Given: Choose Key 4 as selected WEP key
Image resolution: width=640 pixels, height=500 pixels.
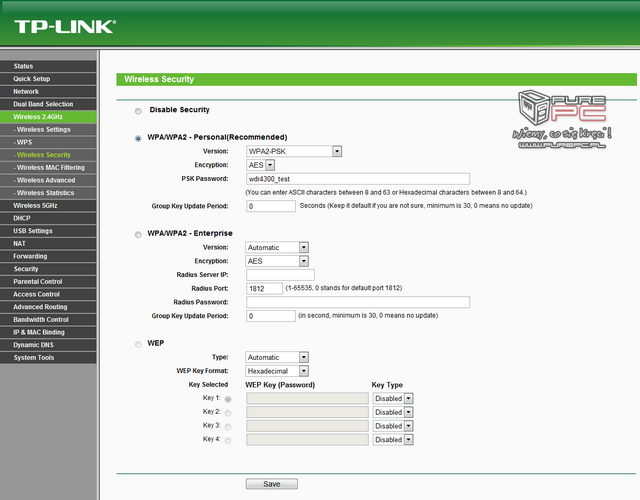Looking at the screenshot, I should tap(228, 440).
